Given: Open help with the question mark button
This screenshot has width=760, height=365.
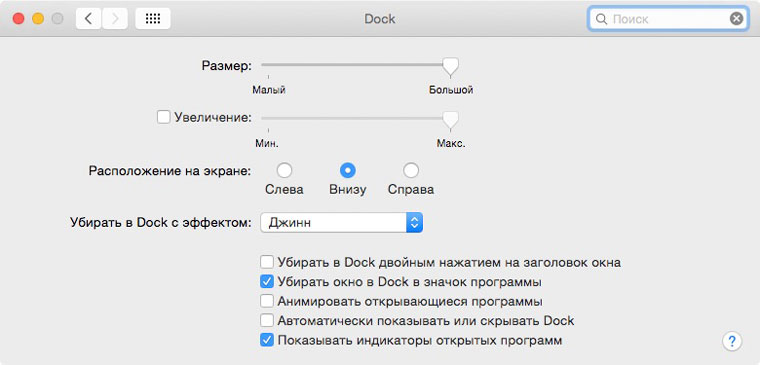Looking at the screenshot, I should (732, 341).
